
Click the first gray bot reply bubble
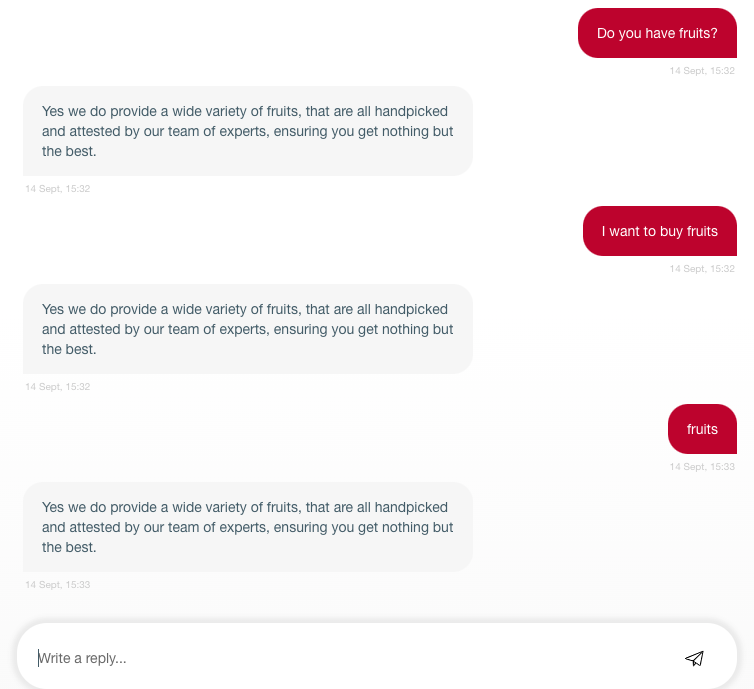click(x=247, y=131)
